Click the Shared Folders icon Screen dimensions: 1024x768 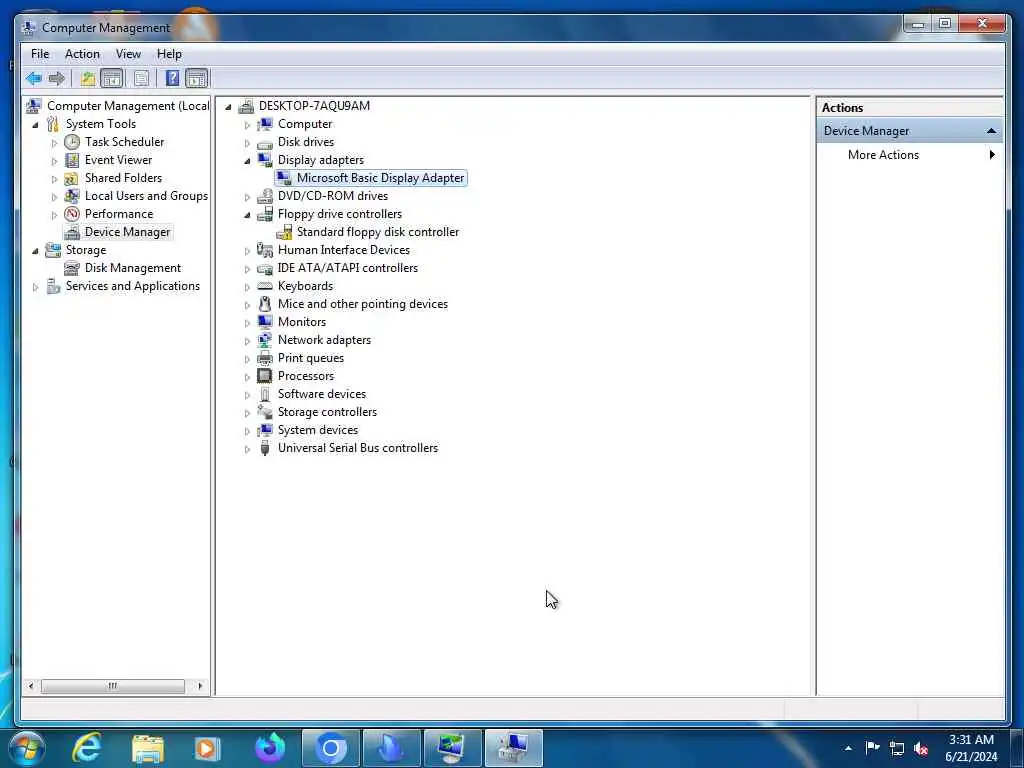pyautogui.click(x=72, y=178)
